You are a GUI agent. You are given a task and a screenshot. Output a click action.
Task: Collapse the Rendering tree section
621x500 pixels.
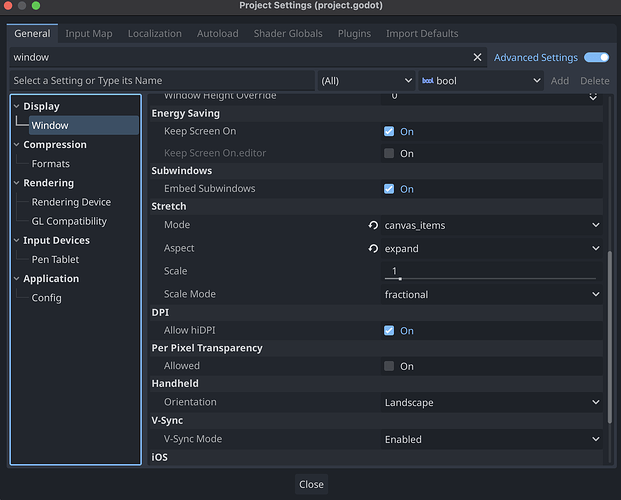point(17,183)
